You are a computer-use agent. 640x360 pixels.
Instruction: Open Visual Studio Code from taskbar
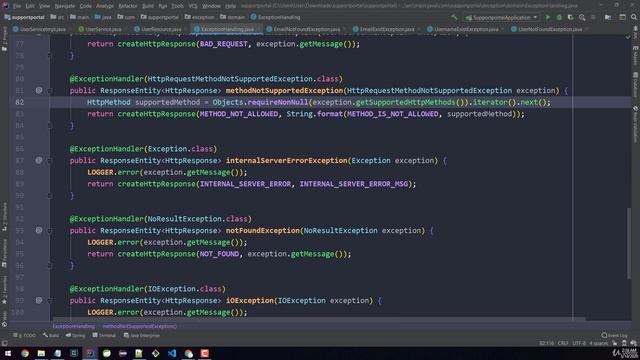[172, 353]
